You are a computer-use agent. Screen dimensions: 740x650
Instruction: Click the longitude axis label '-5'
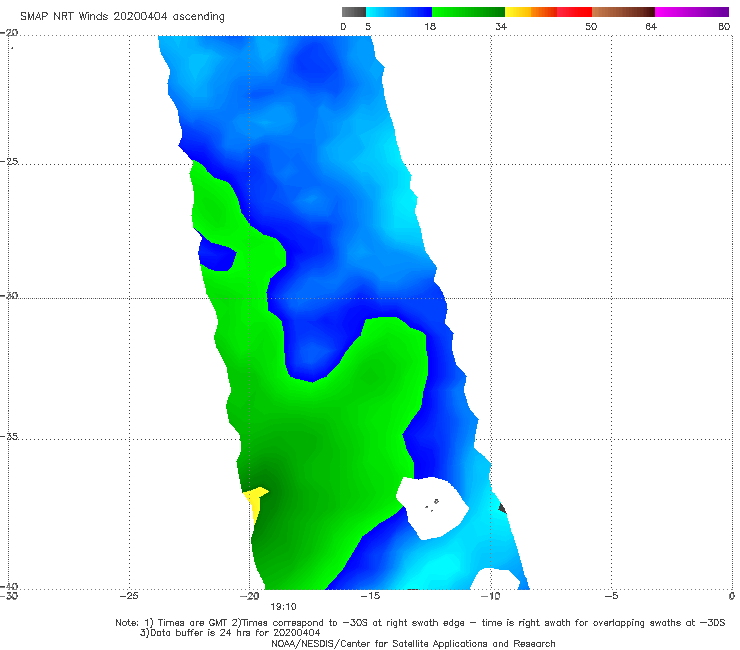(612, 596)
